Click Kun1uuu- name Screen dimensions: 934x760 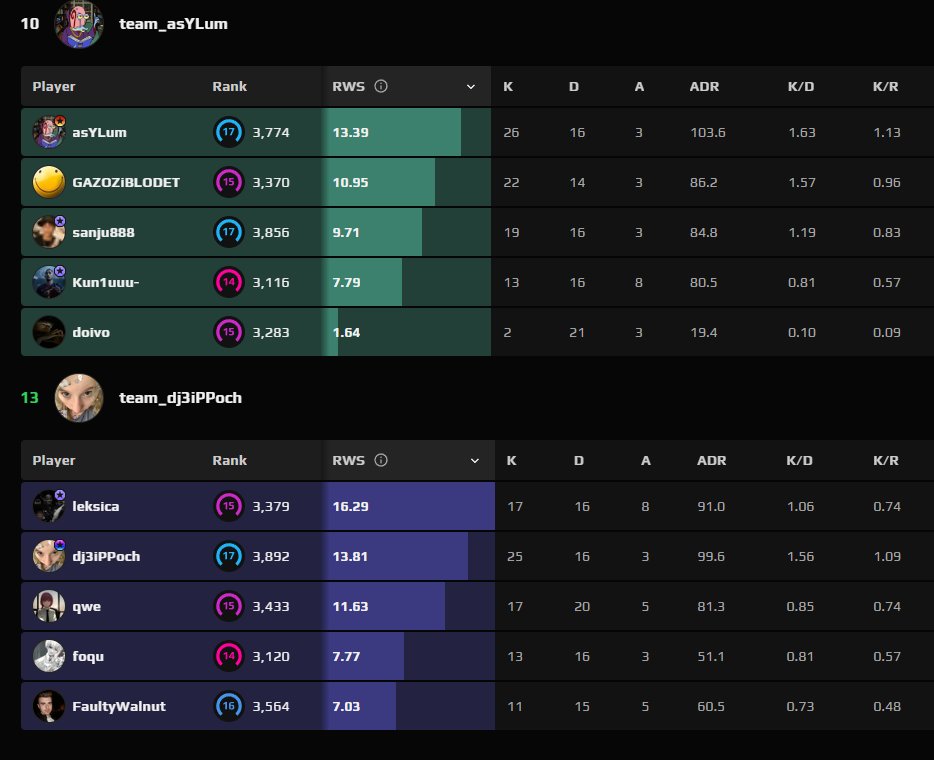pyautogui.click(x=105, y=282)
